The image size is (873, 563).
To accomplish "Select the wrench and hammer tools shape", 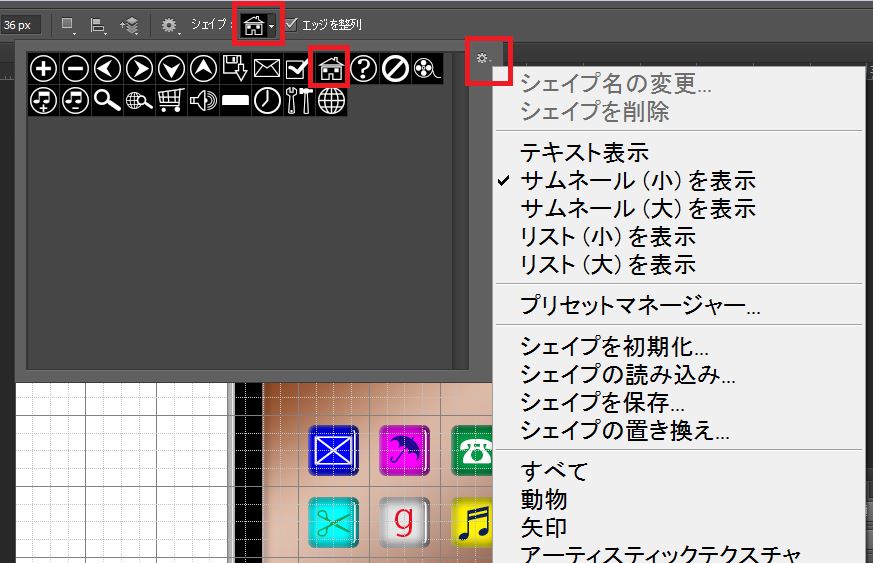I will pyautogui.click(x=299, y=101).
